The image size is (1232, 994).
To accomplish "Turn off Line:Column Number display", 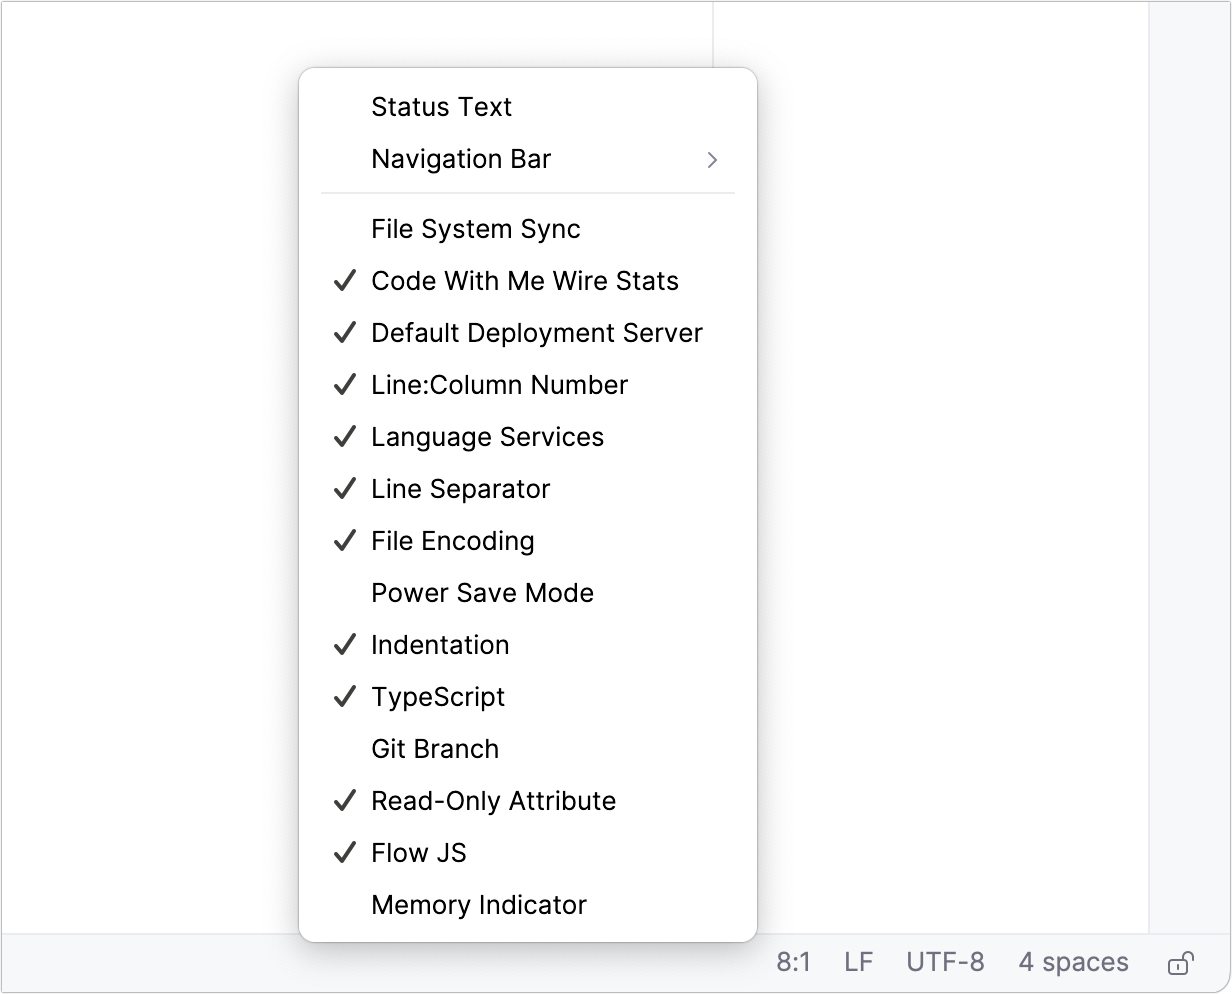I will pyautogui.click(x=499, y=385).
